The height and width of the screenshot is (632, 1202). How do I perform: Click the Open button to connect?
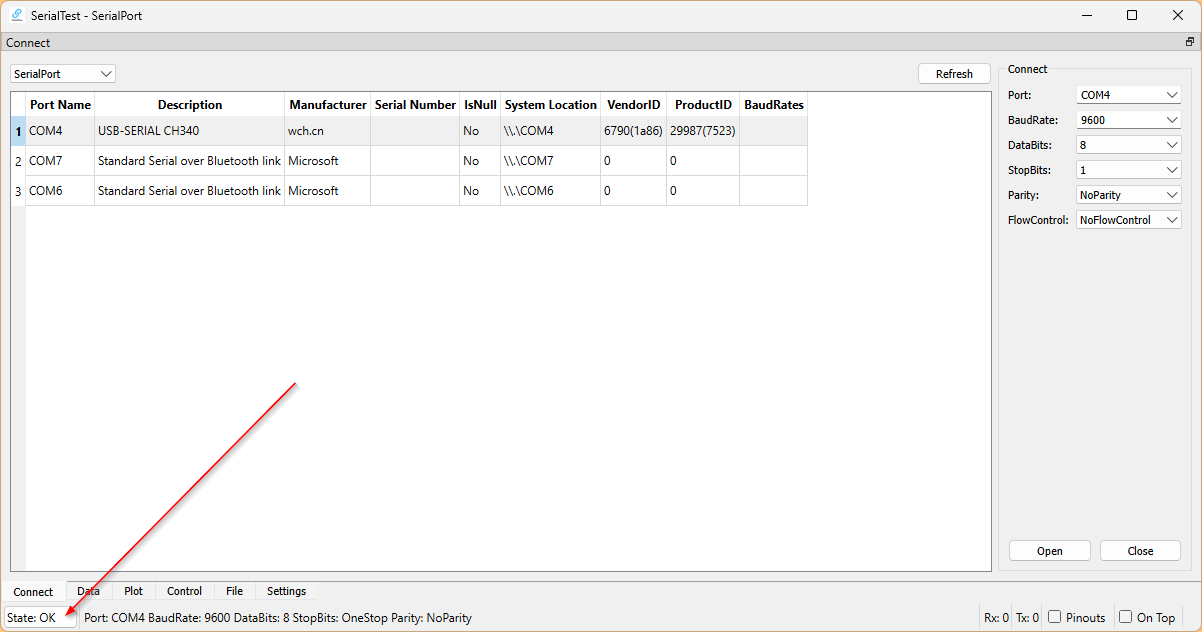click(x=1049, y=551)
